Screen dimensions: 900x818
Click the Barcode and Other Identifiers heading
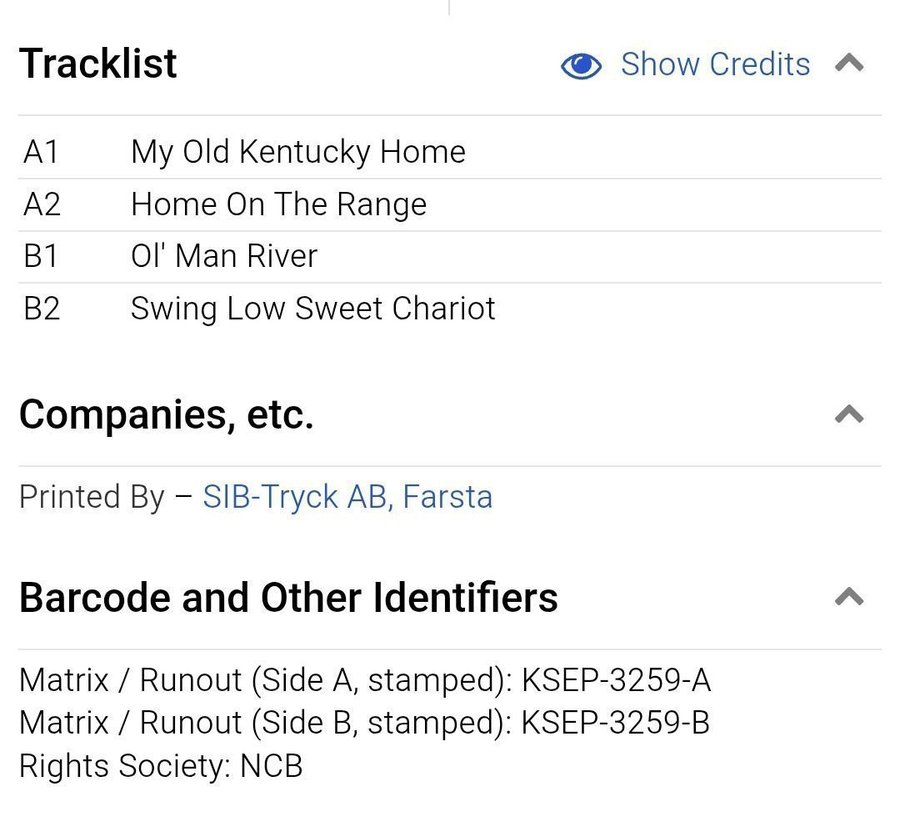click(288, 598)
